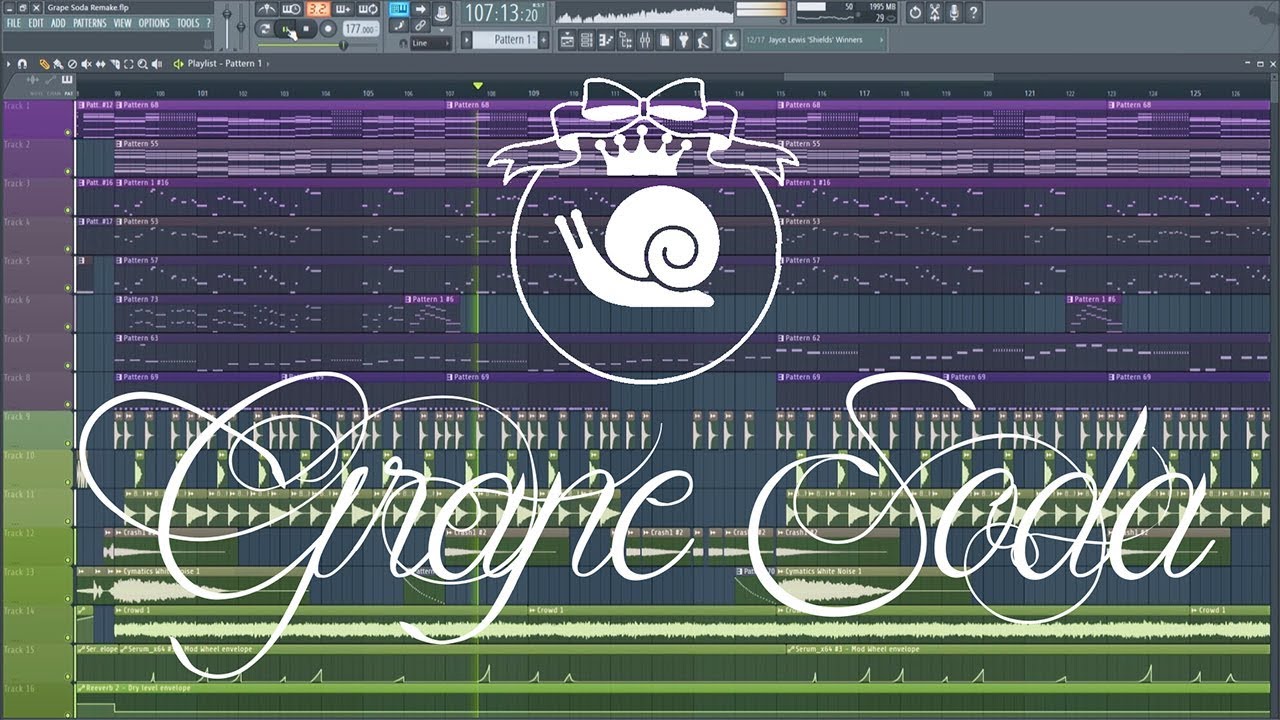Image resolution: width=1280 pixels, height=720 pixels.
Task: Open the mixer icon
Action: pos(644,39)
